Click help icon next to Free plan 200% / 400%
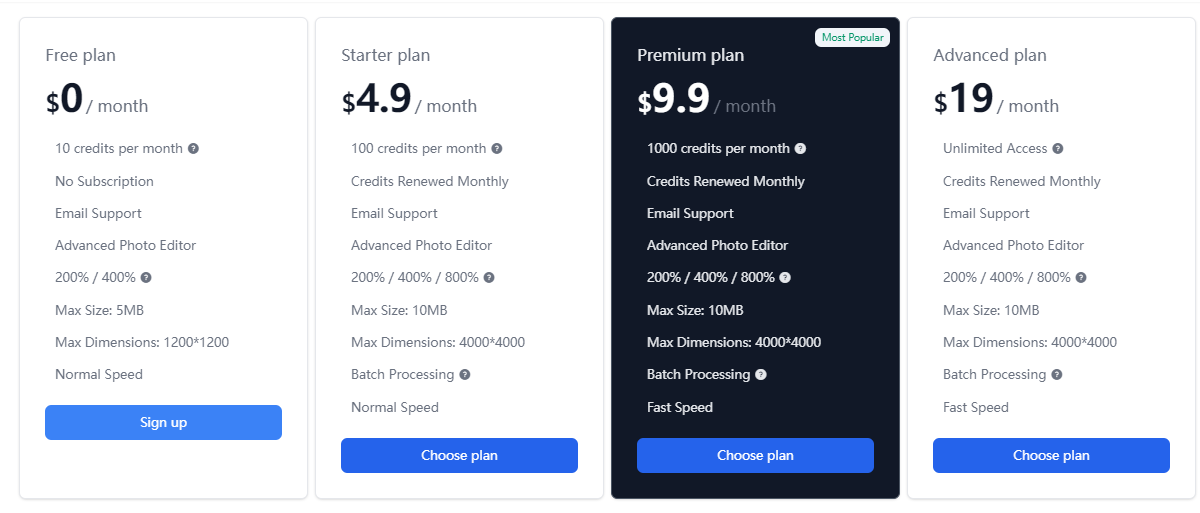This screenshot has width=1200, height=513. point(146,277)
